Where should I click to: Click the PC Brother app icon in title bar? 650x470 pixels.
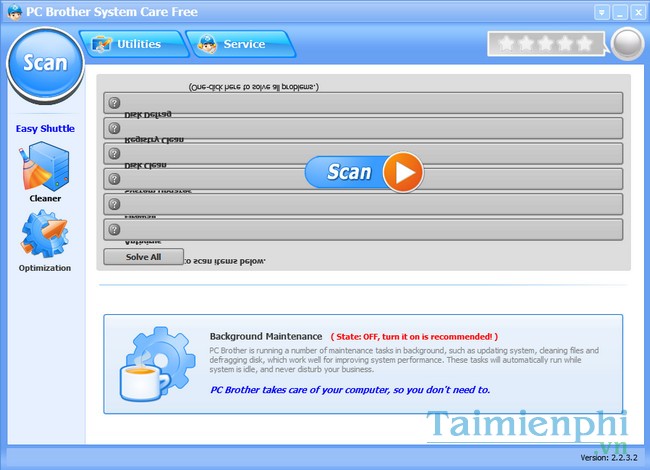pyautogui.click(x=14, y=12)
